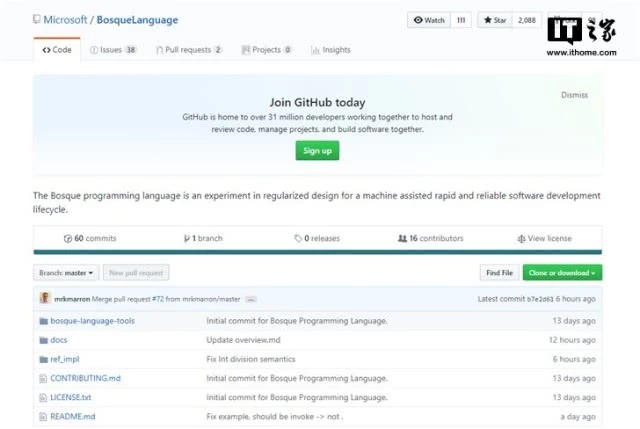This screenshot has height=429, width=640.
Task: Click the CONTRIBUTING.md file icon
Action: click(43, 378)
